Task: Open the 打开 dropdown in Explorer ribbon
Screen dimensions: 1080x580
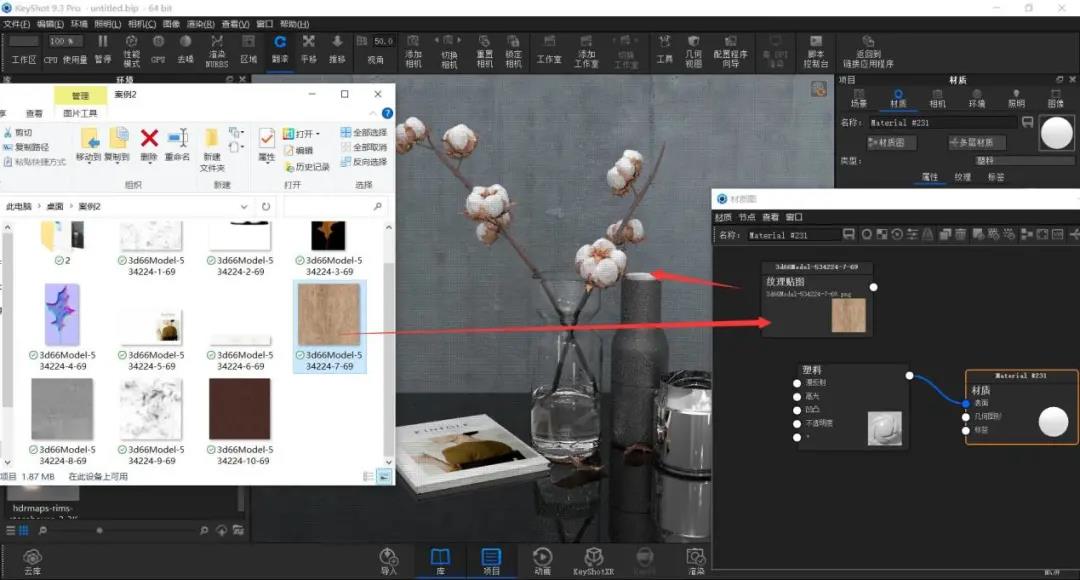Action: click(302, 133)
